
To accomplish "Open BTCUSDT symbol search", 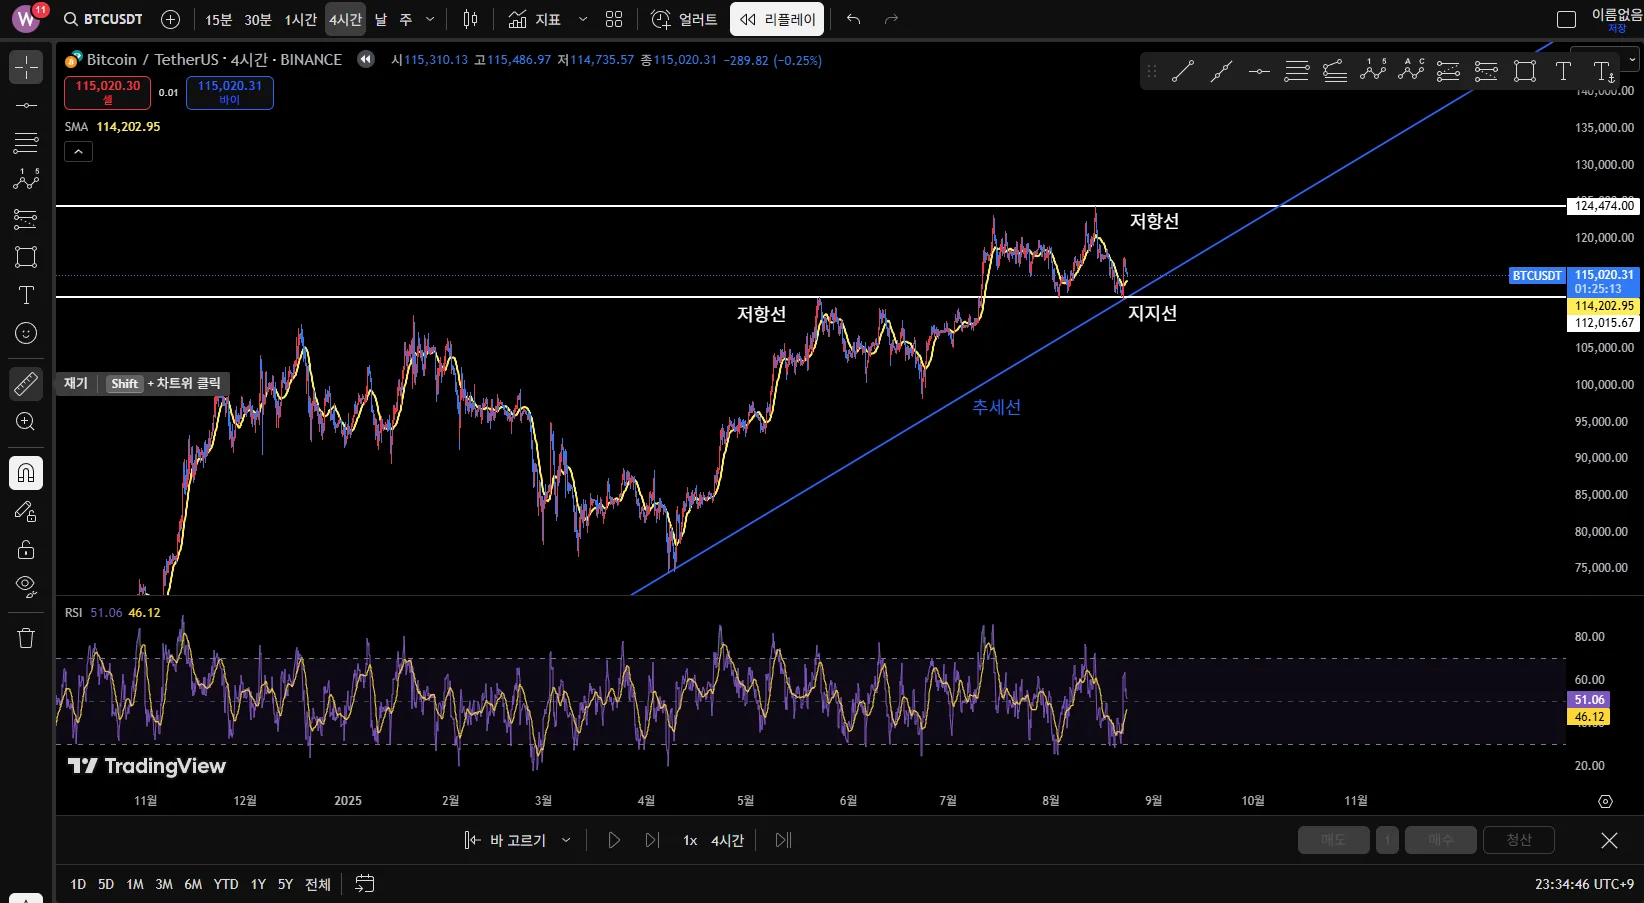I will point(103,19).
